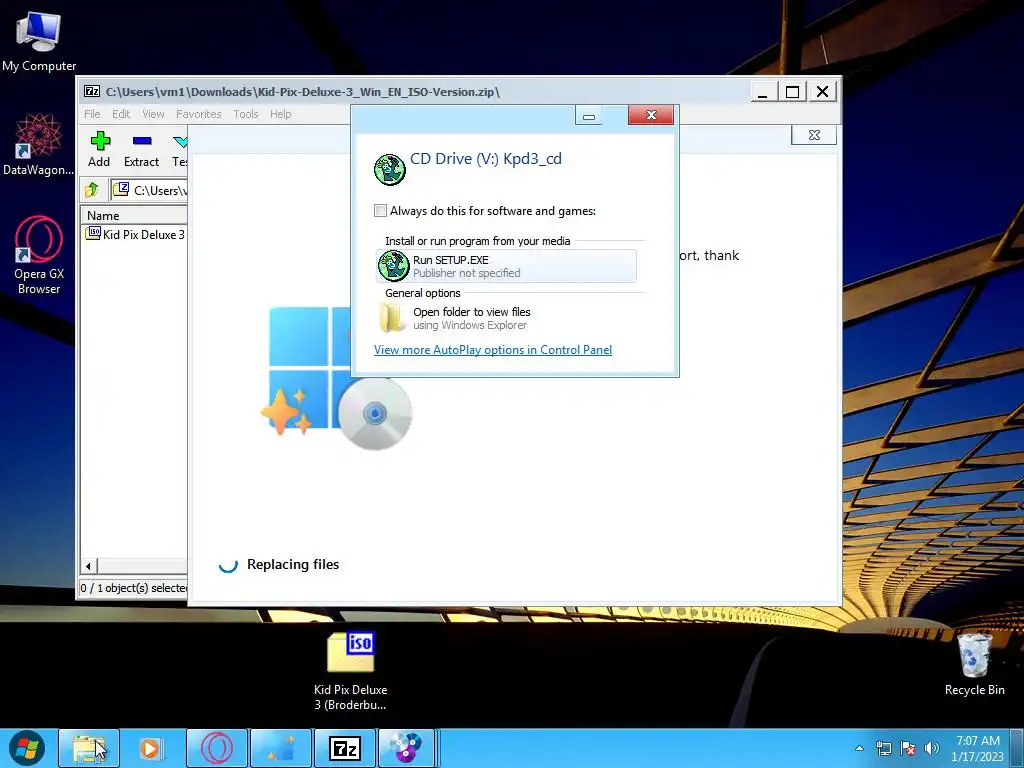
Task: Open Opera GX from taskbar
Action: click(217, 748)
